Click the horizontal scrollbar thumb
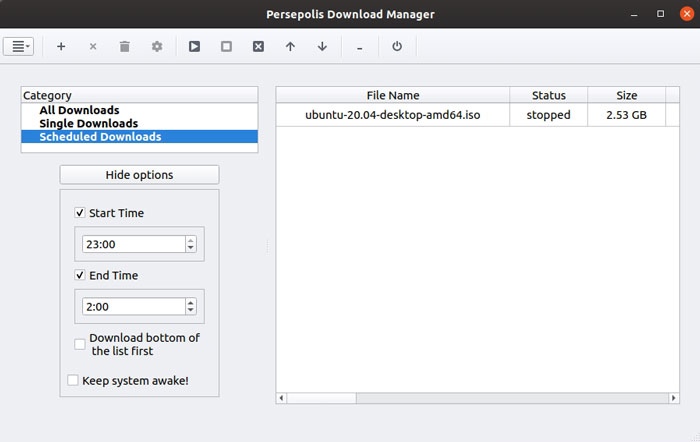The image size is (700, 442). point(321,398)
